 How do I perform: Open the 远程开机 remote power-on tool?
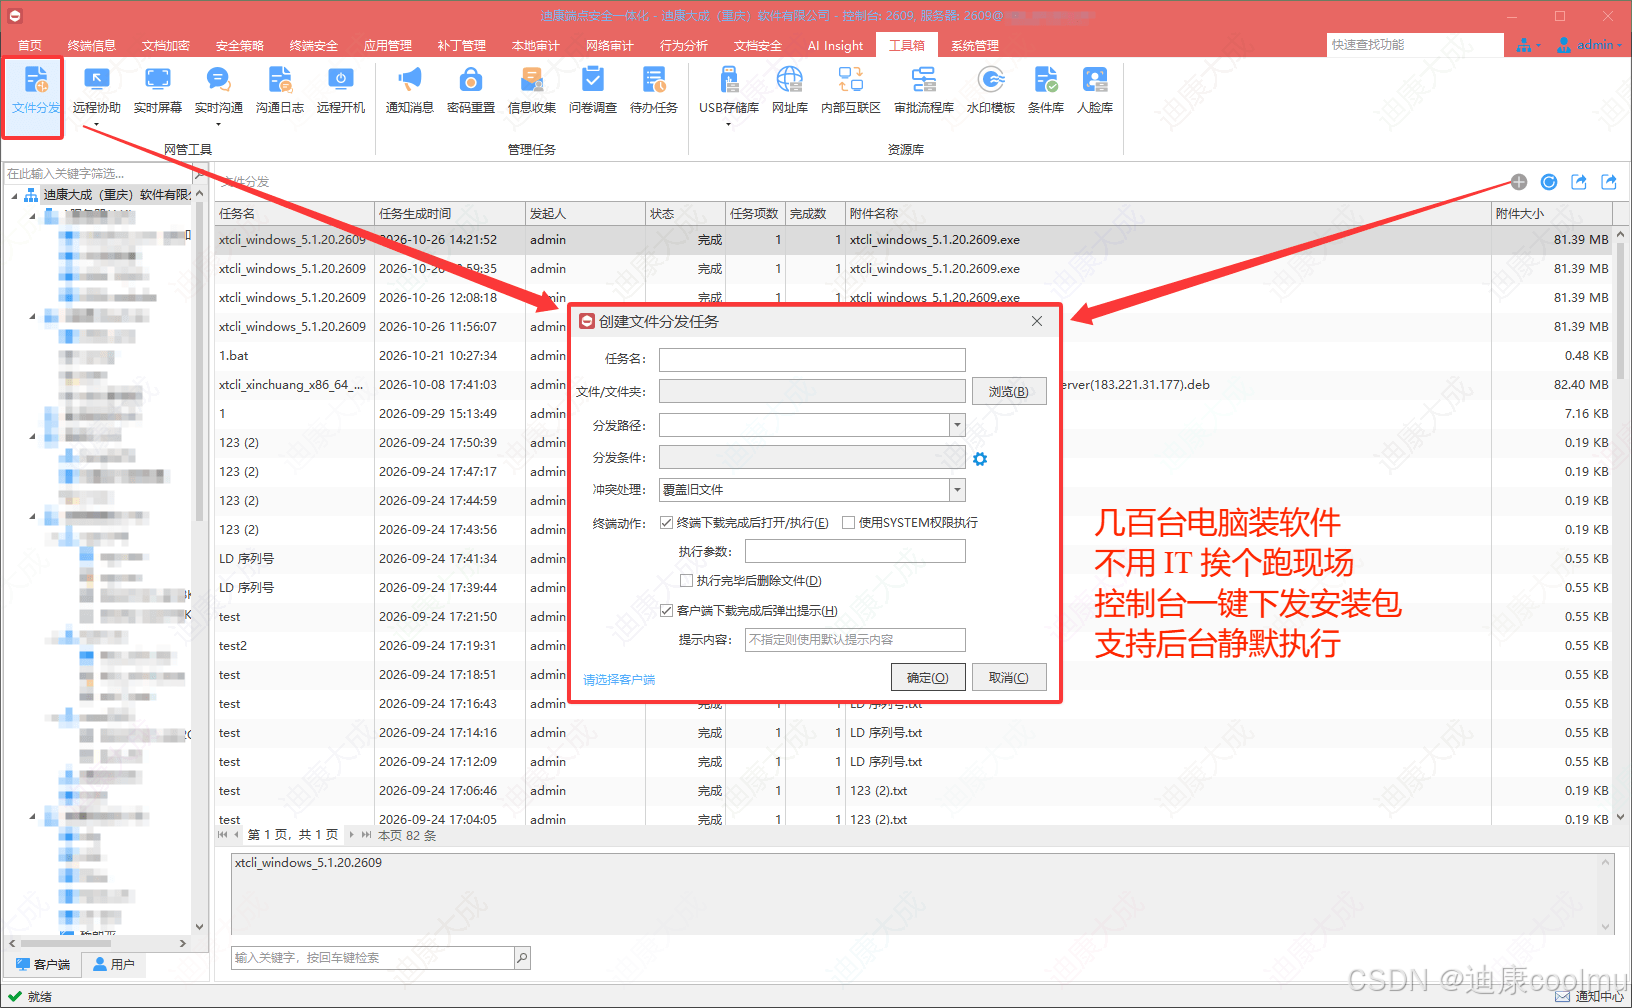(x=341, y=90)
